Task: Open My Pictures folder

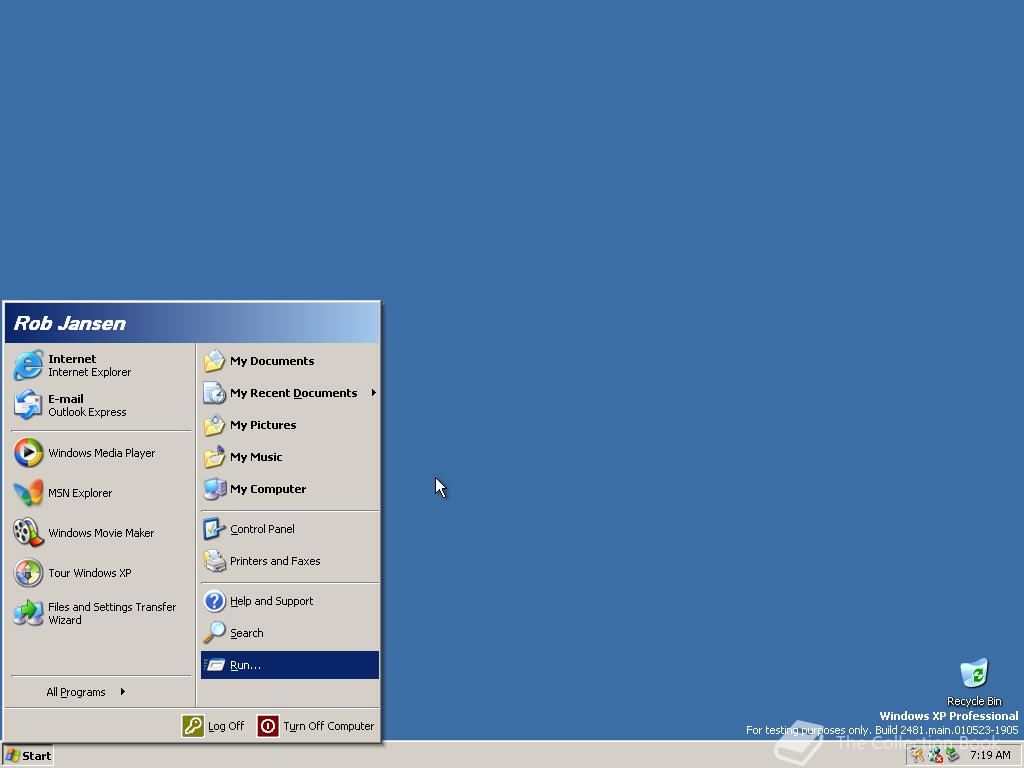Action: (289, 425)
